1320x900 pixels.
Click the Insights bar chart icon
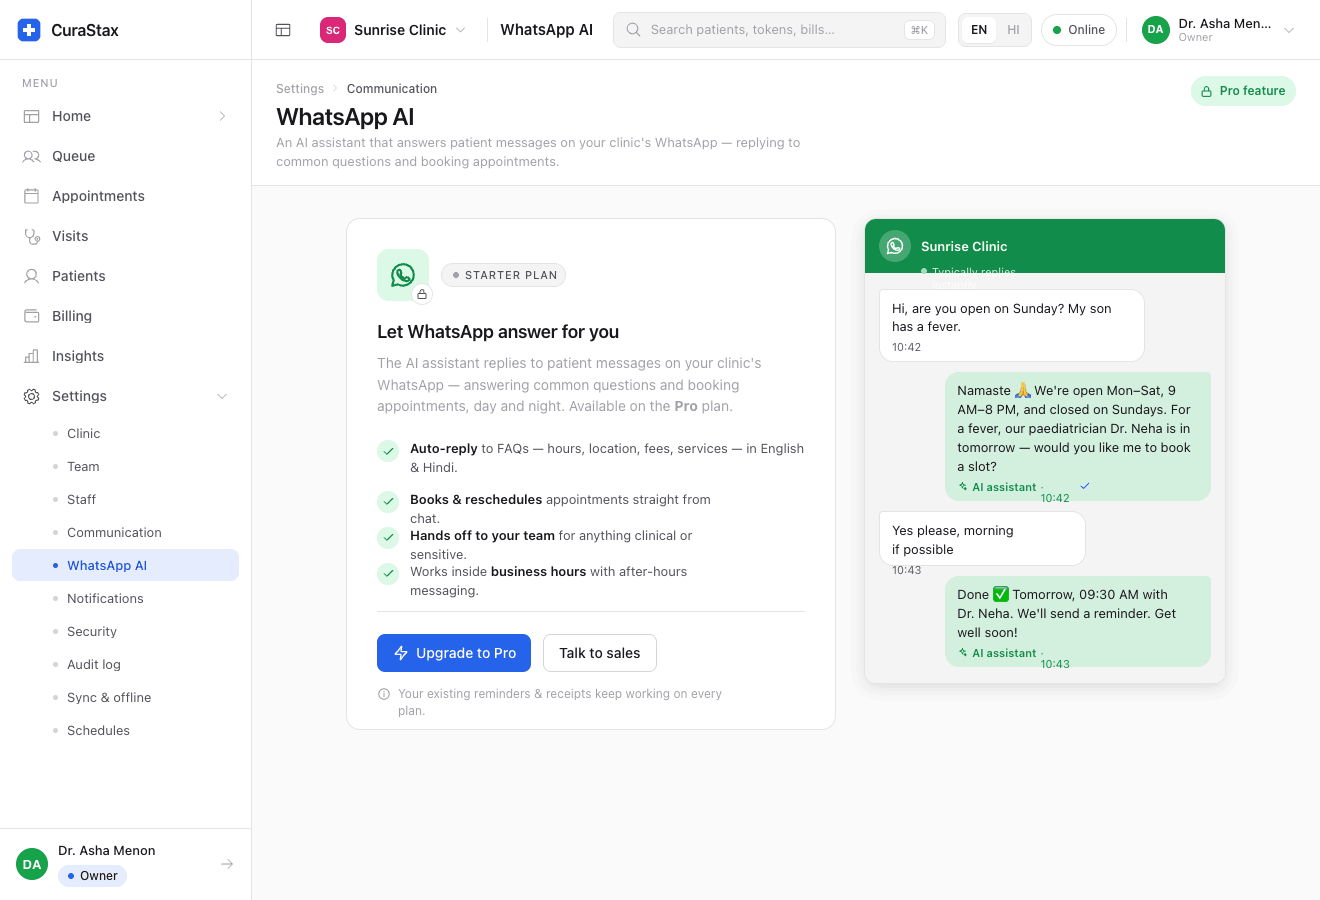(32, 356)
